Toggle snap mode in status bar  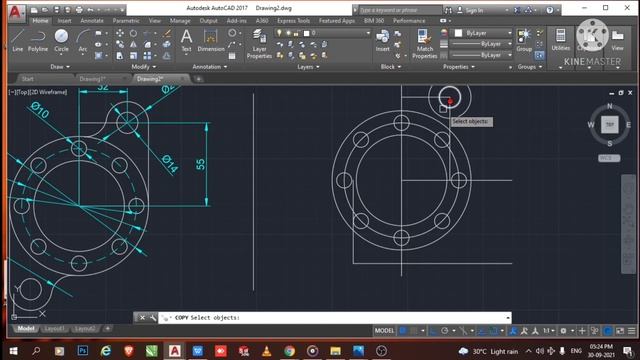pyautogui.click(x=413, y=331)
